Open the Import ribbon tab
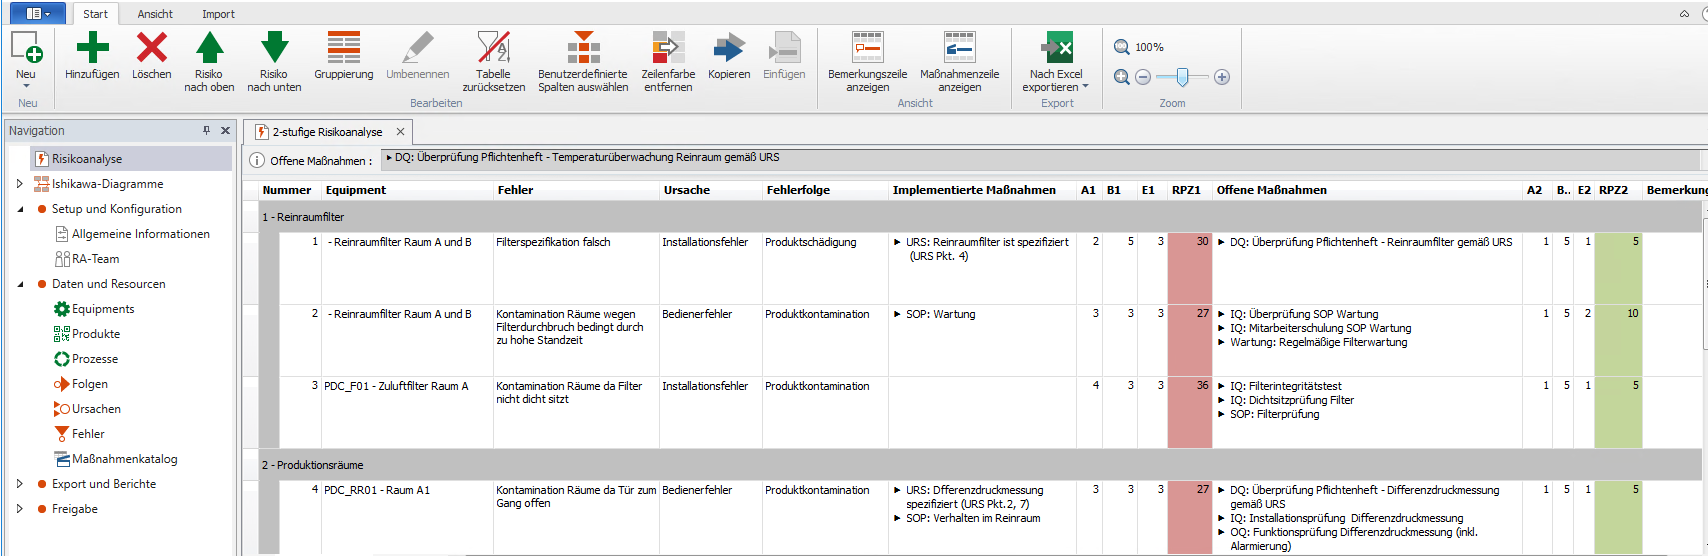 point(218,14)
